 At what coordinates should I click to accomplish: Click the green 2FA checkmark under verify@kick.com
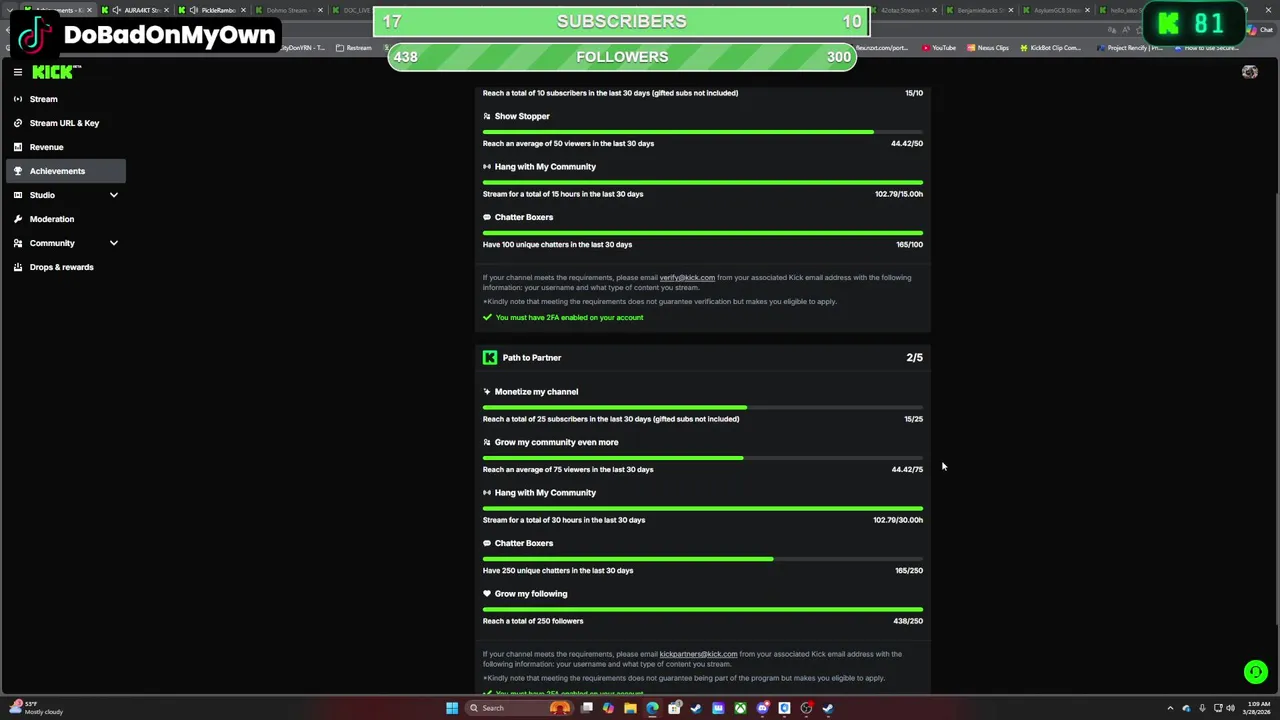point(487,317)
